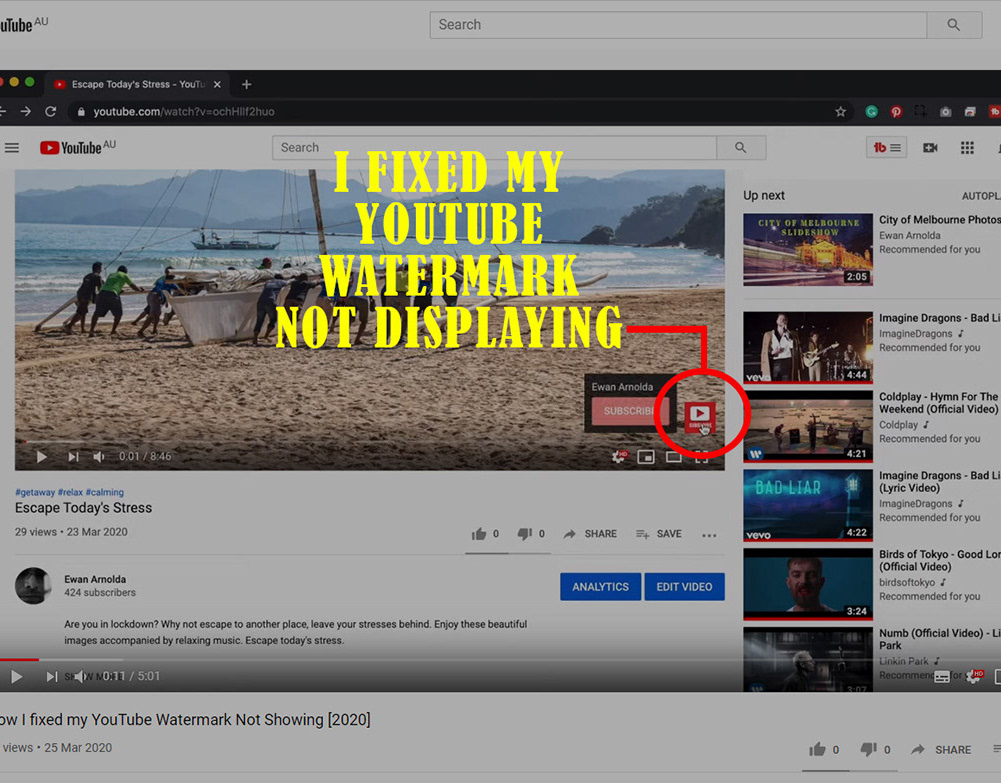1001x783 pixels.
Task: Reload the page in inner browser
Action: 51,112
